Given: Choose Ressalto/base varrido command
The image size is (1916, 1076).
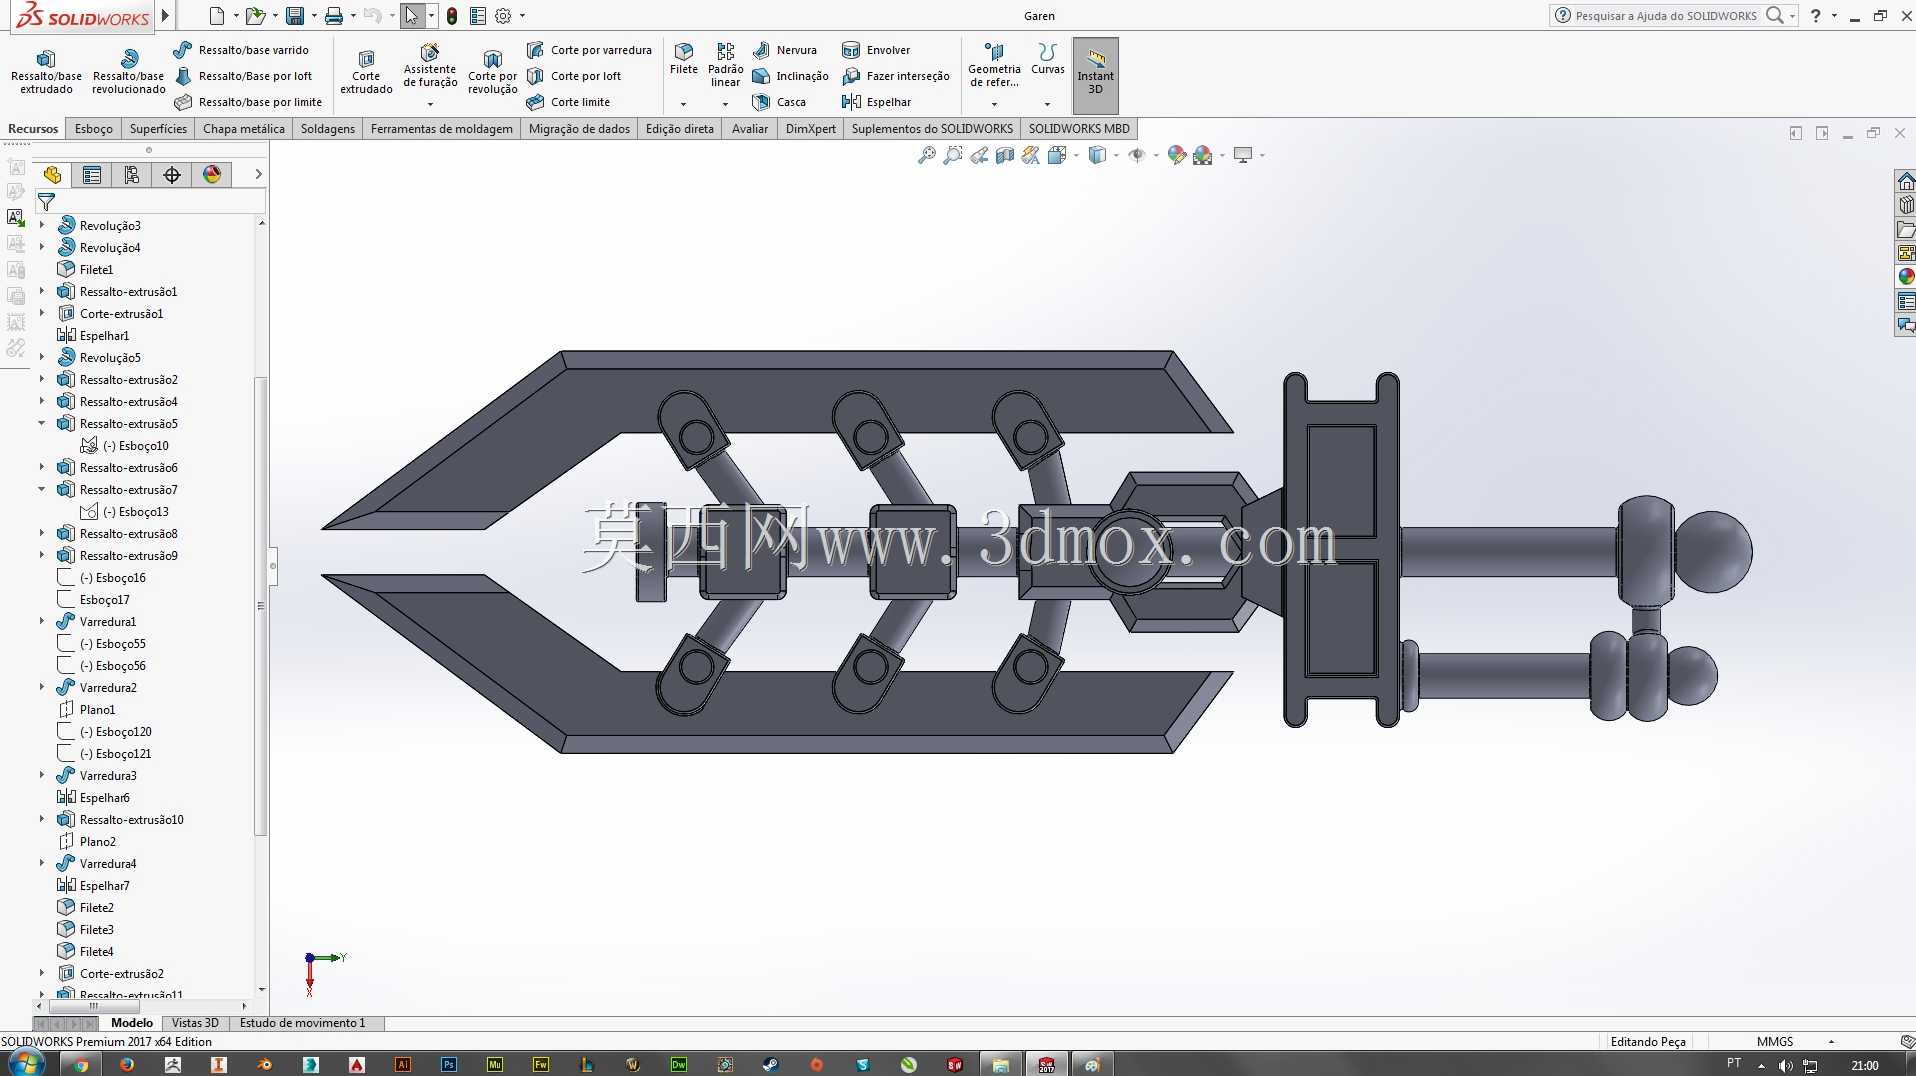Looking at the screenshot, I should point(241,50).
